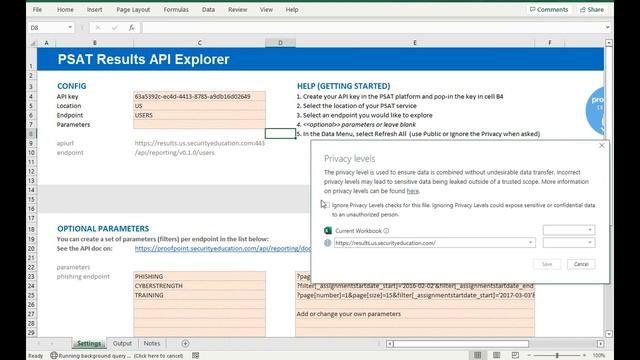Image resolution: width=640 pixels, height=360 pixels.
Task: Expand the formula bar chevron
Action: (607, 27)
